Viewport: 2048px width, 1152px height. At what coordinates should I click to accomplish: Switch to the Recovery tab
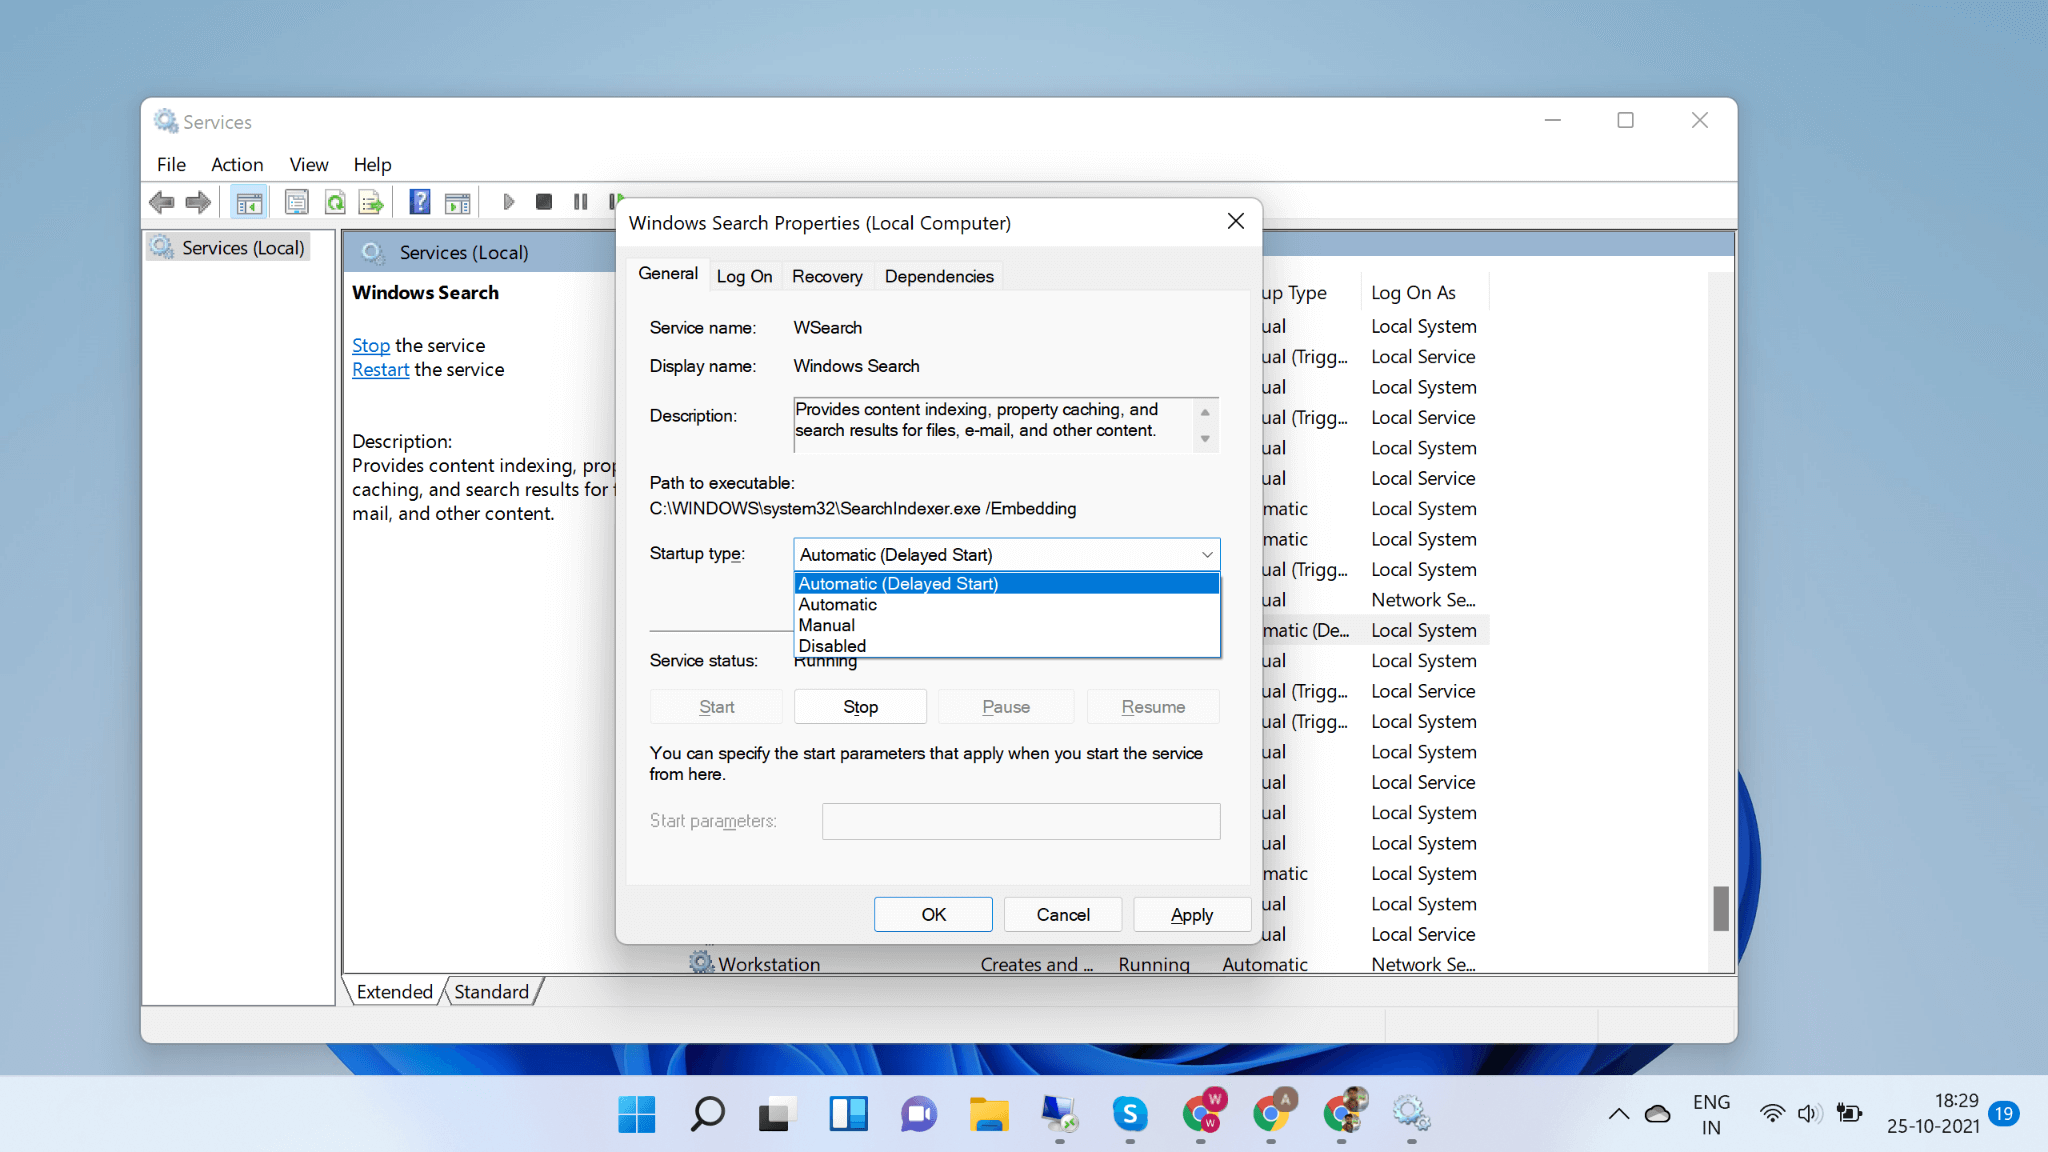(826, 275)
